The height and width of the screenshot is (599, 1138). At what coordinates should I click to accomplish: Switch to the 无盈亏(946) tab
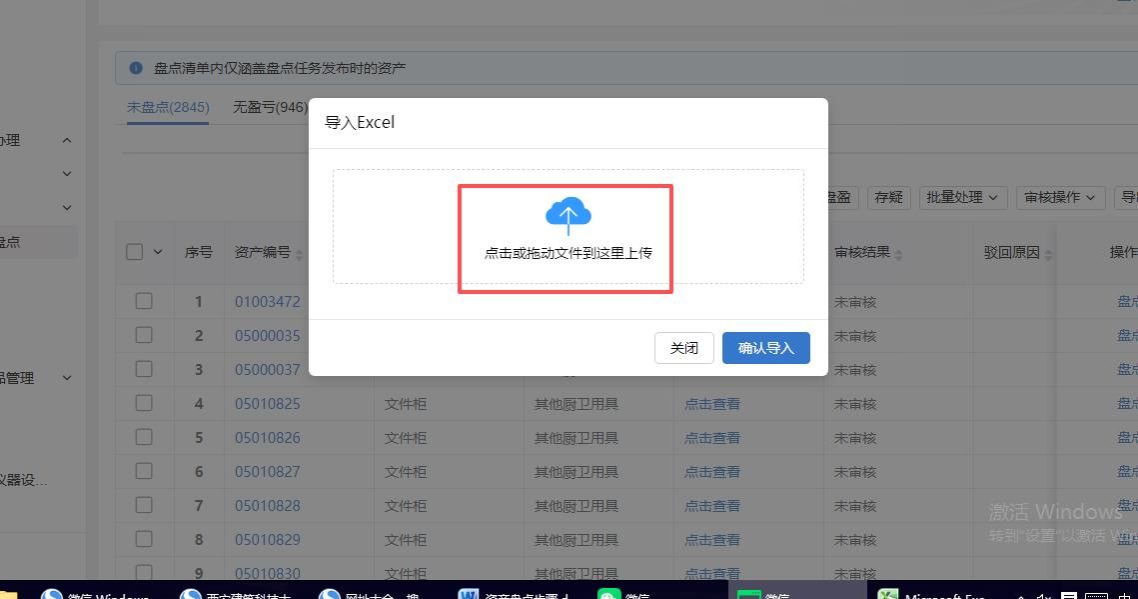click(270, 107)
